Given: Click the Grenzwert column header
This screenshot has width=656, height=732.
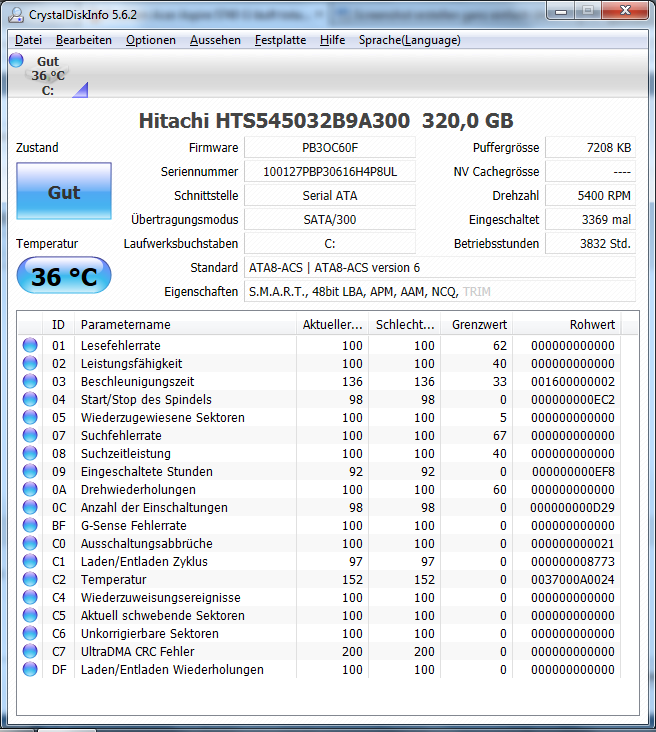Looking at the screenshot, I should 477,324.
